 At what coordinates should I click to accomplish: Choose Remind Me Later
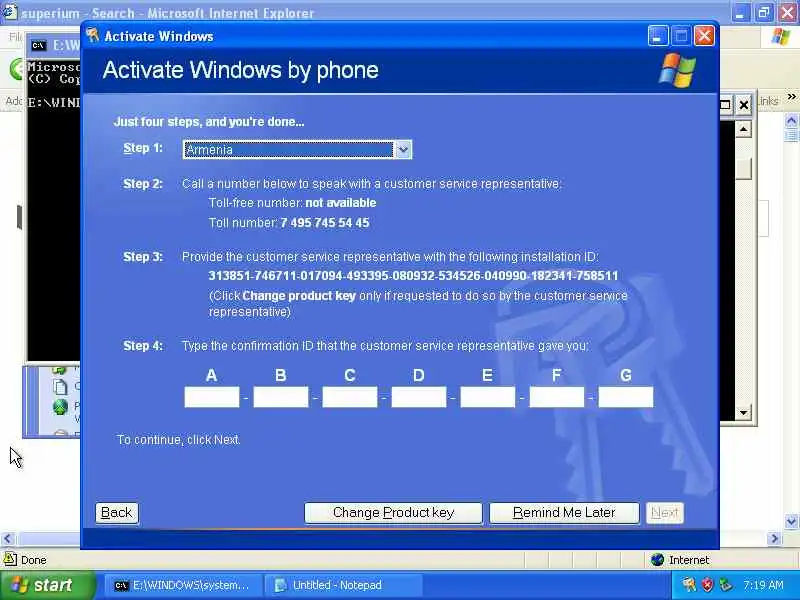pos(564,513)
